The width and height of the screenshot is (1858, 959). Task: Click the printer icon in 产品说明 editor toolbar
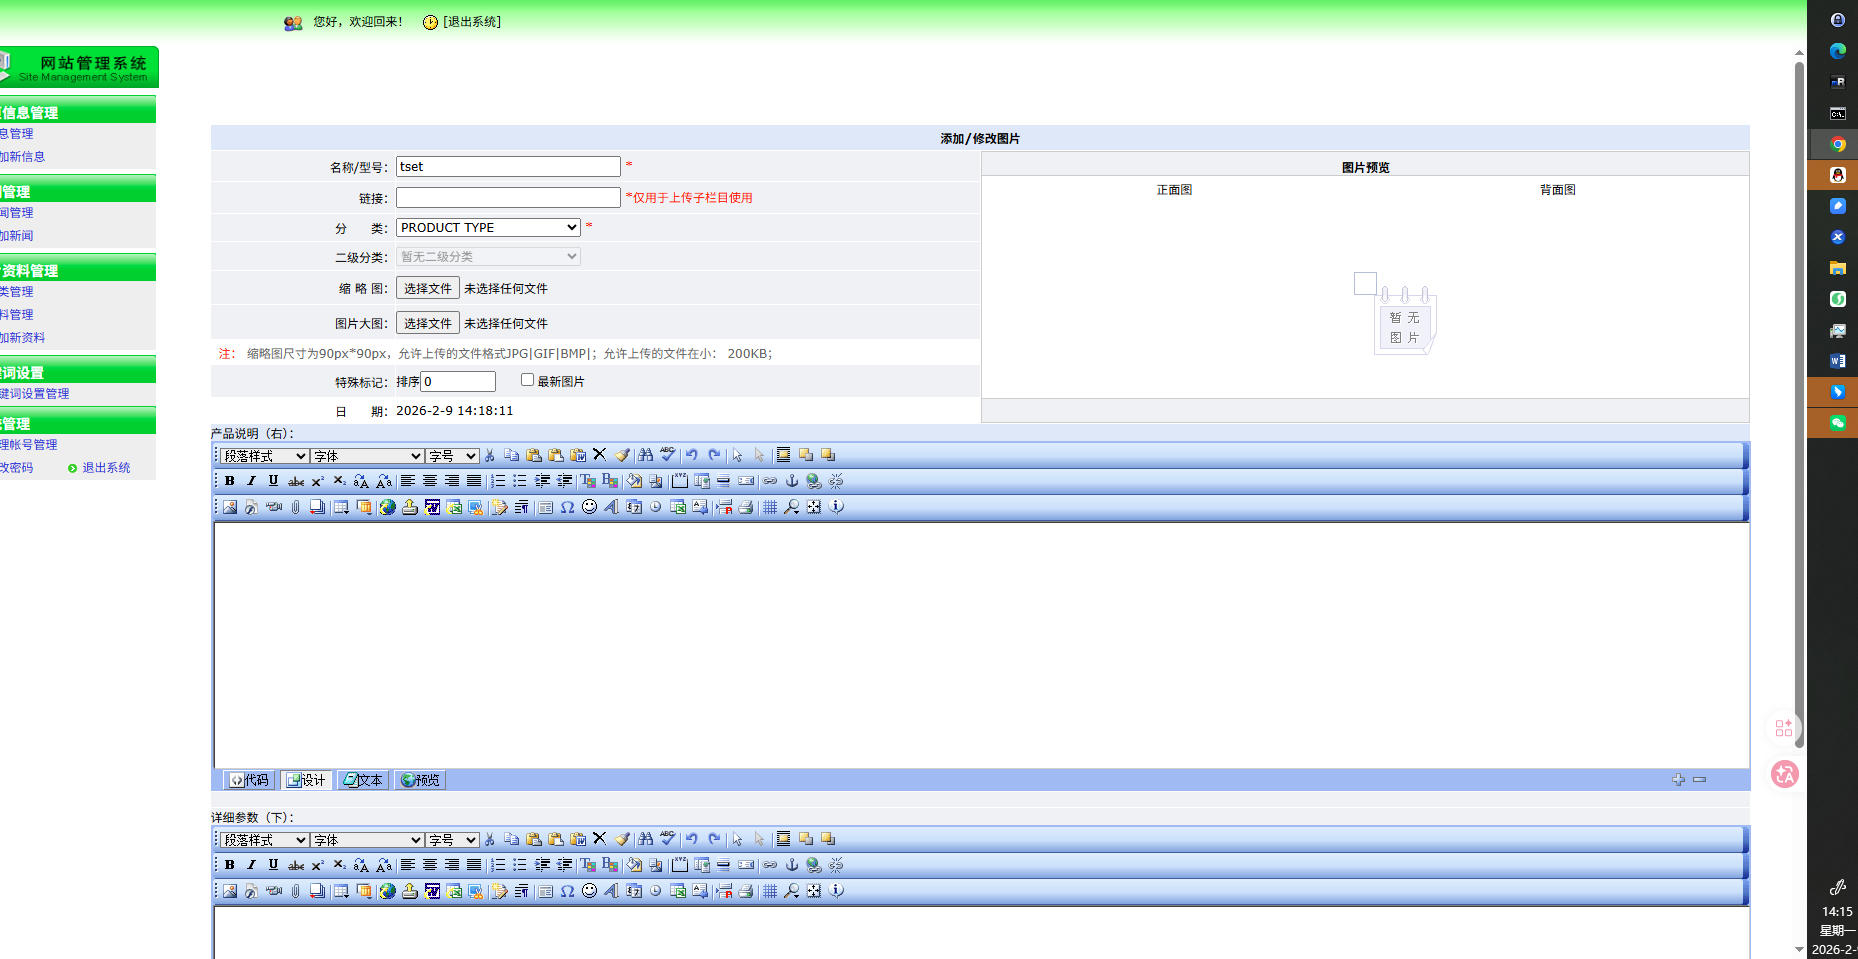click(746, 507)
